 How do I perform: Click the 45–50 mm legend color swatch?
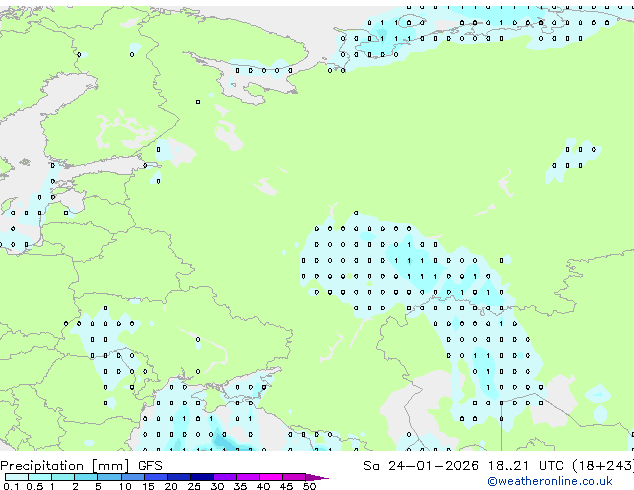tap(294, 477)
